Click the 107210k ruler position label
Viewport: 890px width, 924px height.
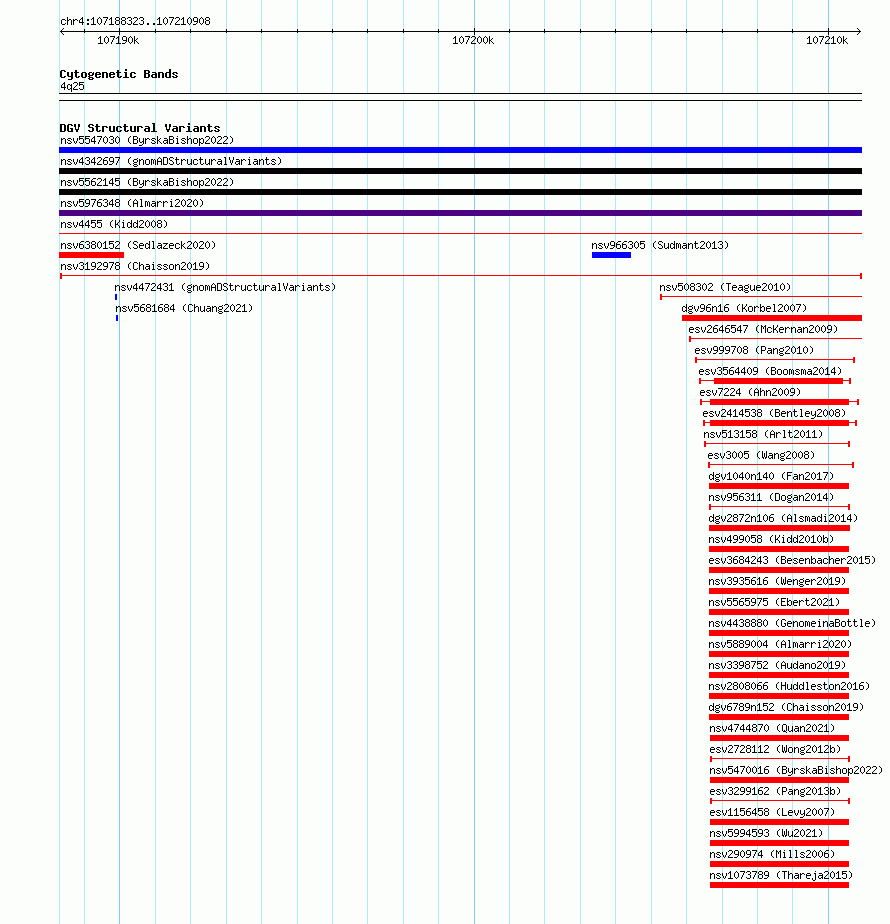pyautogui.click(x=827, y=41)
